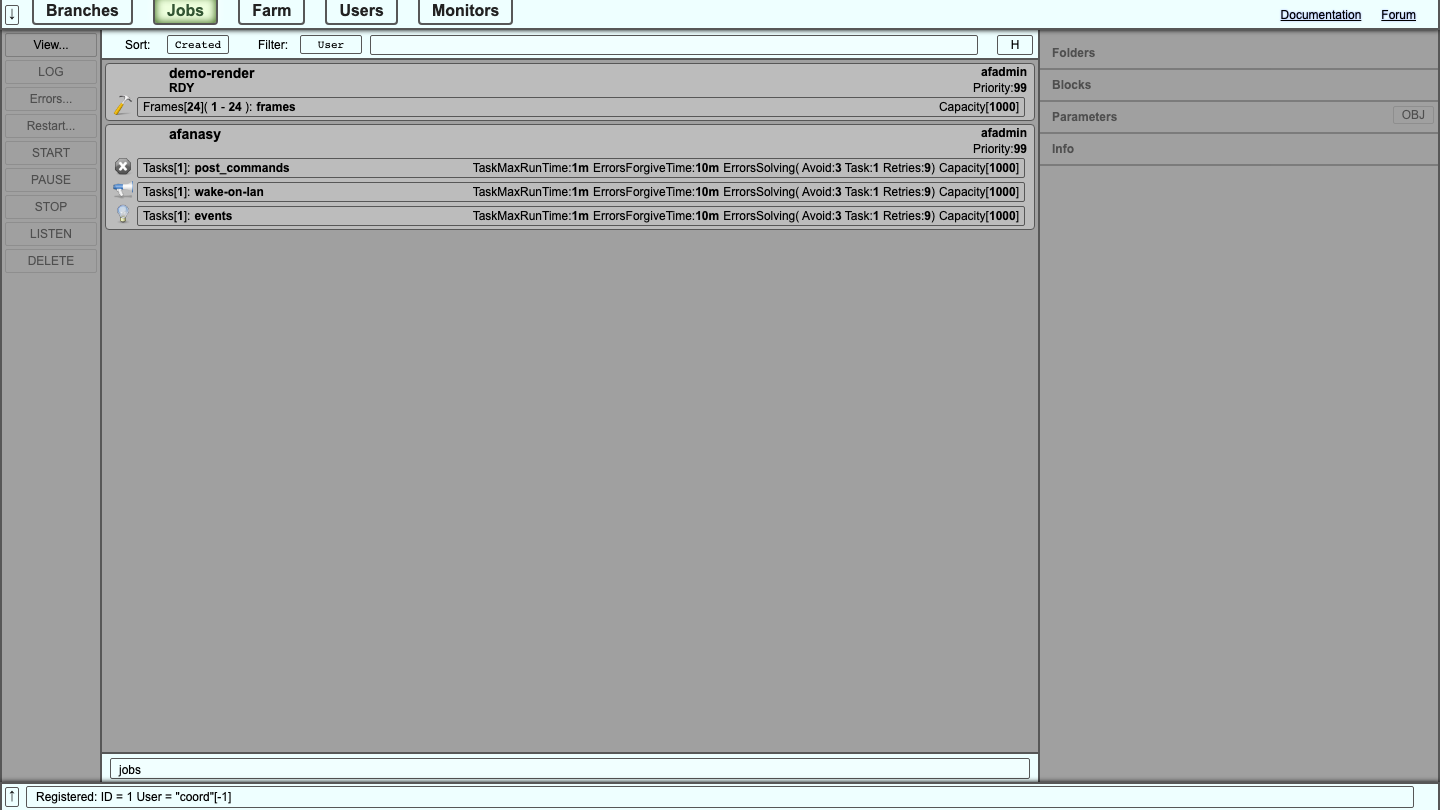
Task: Click the events block lightbulb icon
Action: (x=123, y=214)
